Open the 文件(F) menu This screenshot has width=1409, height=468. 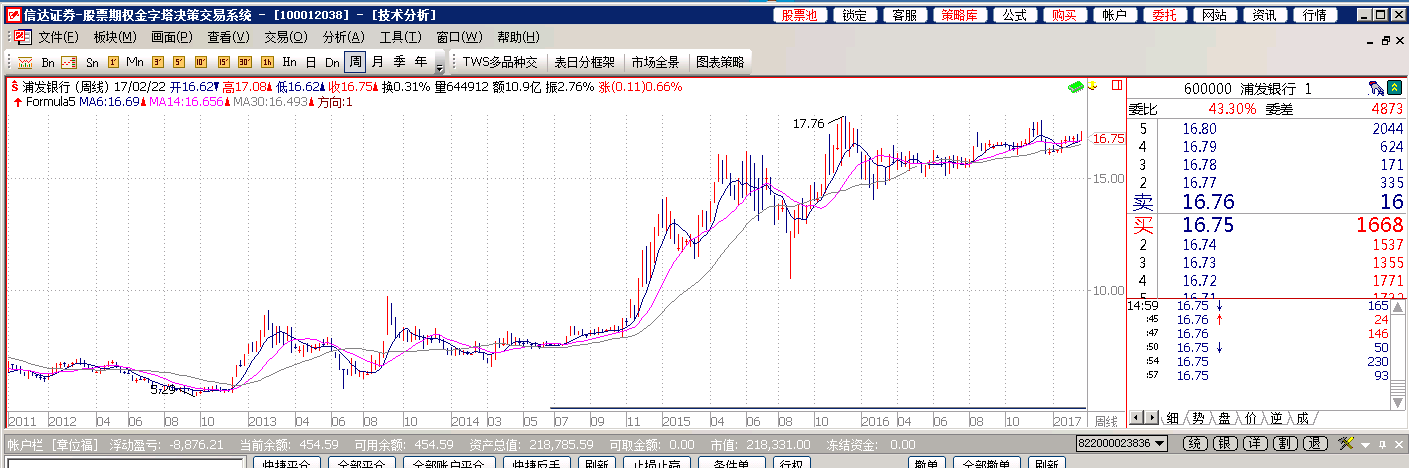pyautogui.click(x=58, y=37)
